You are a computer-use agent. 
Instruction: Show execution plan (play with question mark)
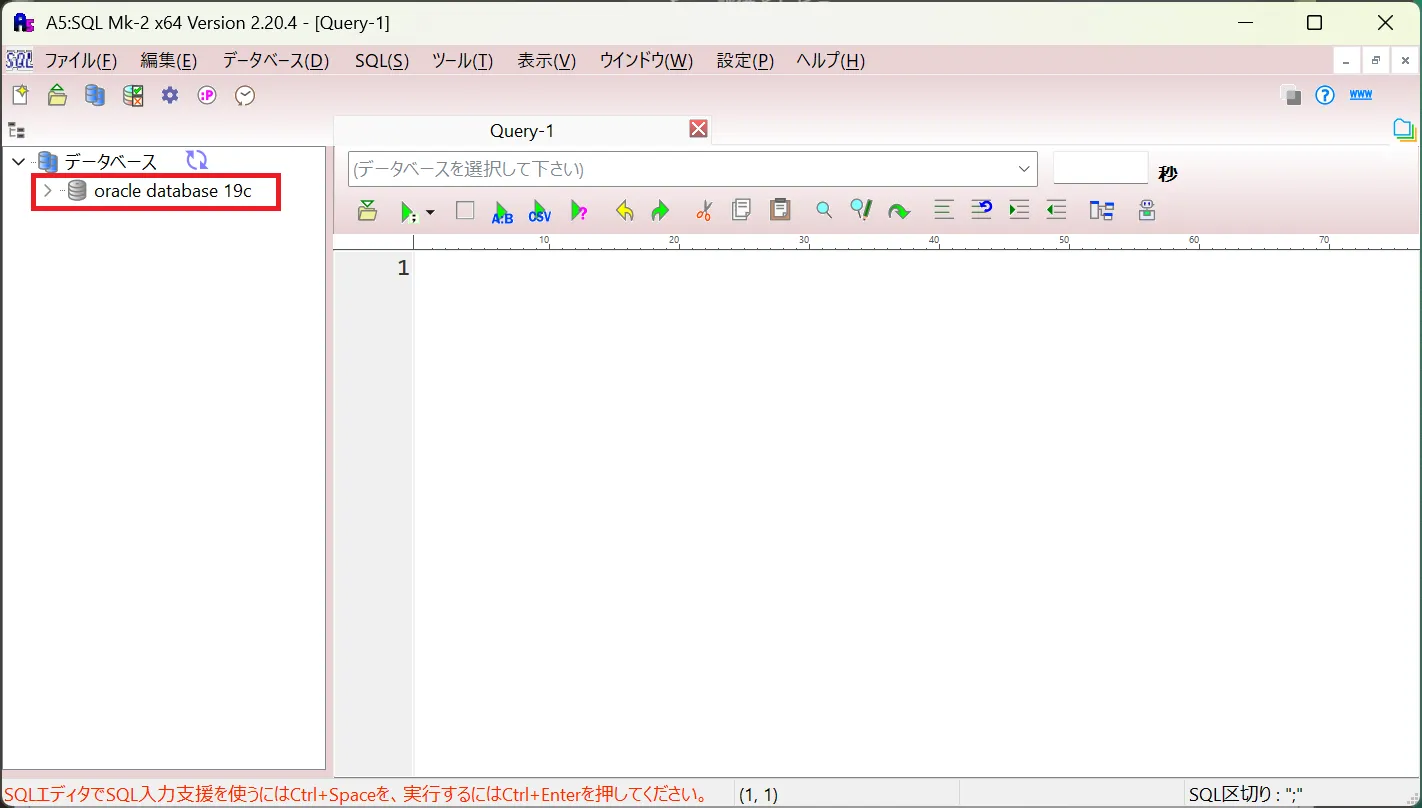(579, 211)
